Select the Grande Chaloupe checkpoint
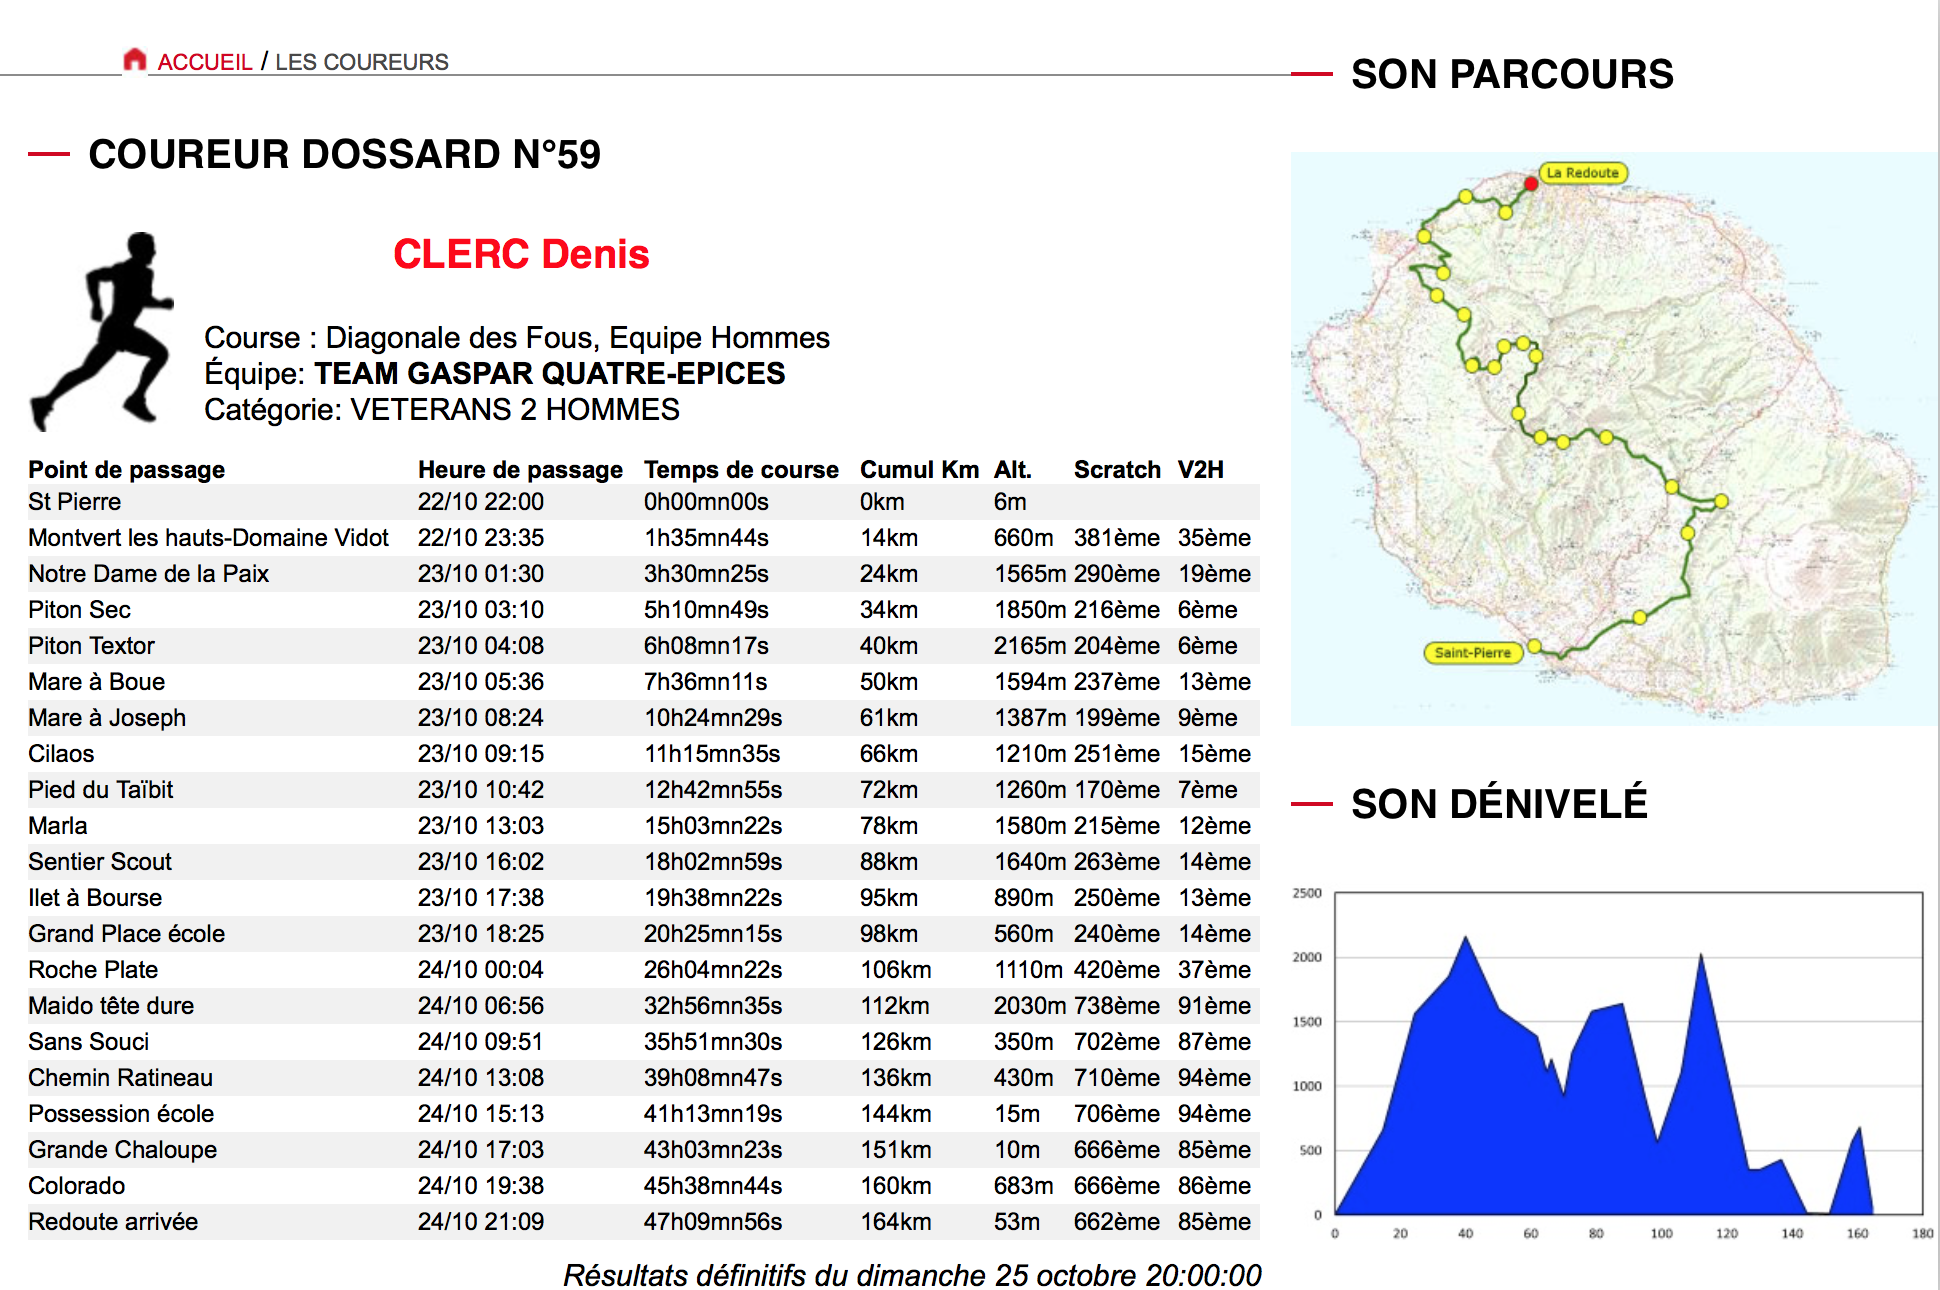Viewport: 1940px width, 1290px height. click(644, 1150)
